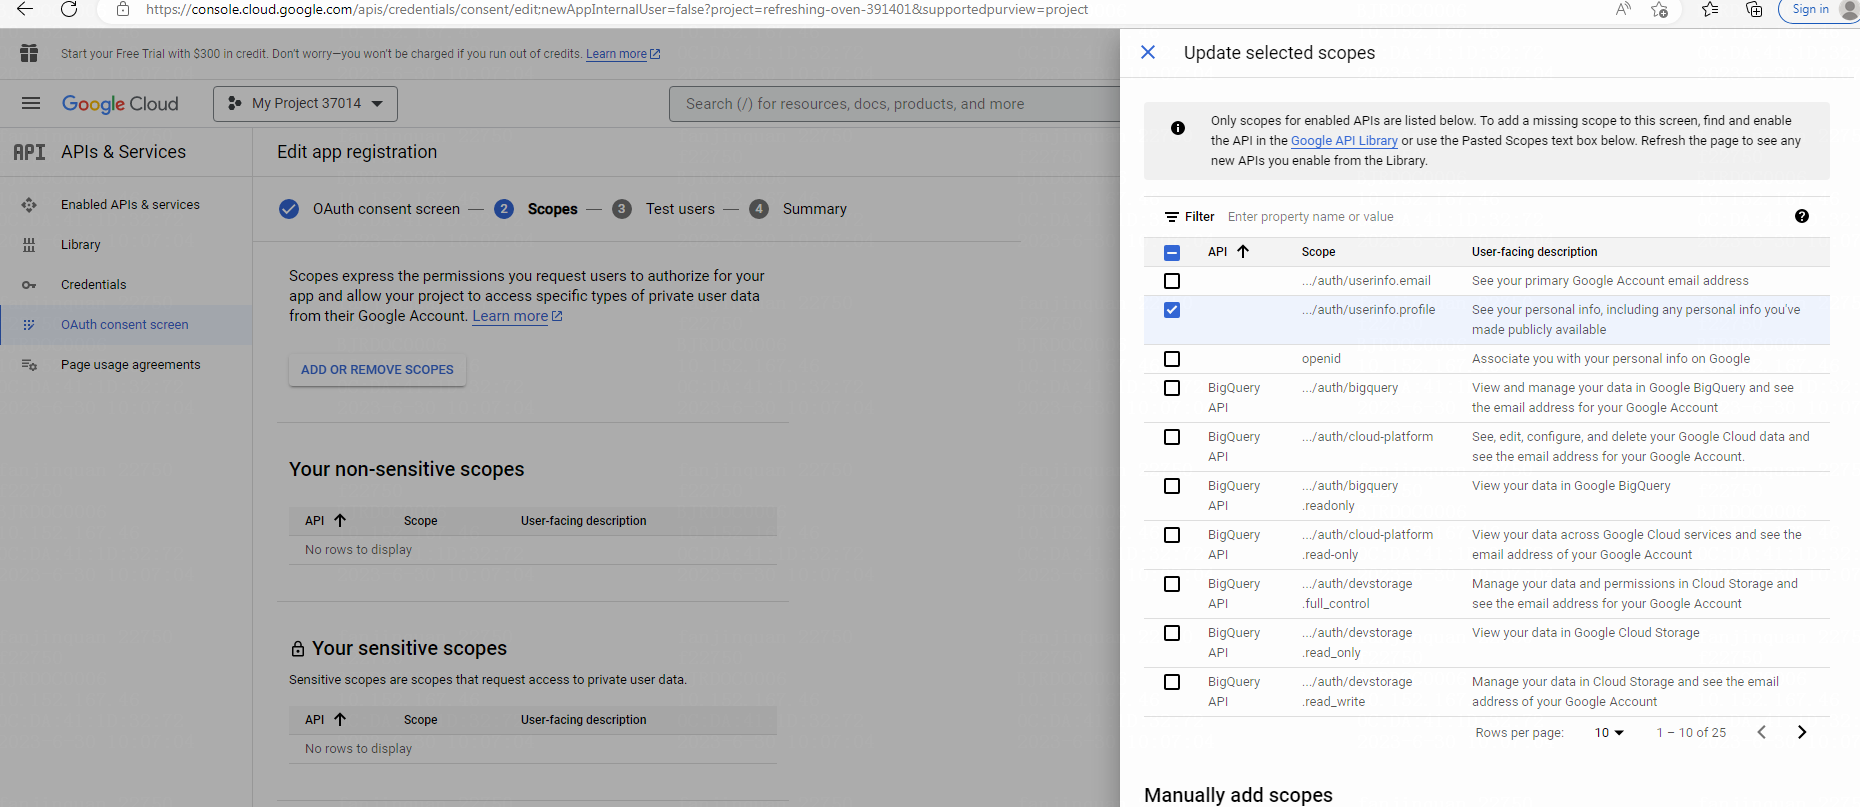Uncheck the userinfo.profile scope
Image resolution: width=1860 pixels, height=807 pixels.
click(x=1172, y=310)
